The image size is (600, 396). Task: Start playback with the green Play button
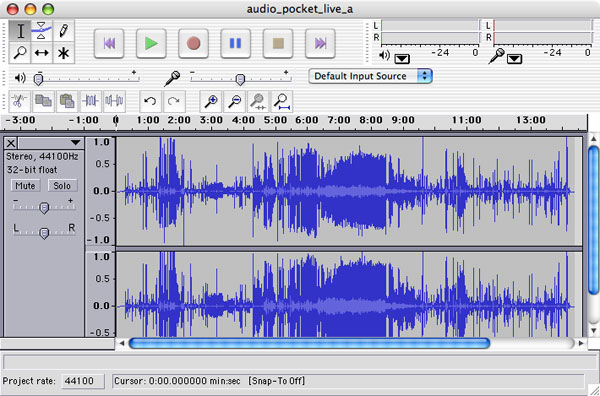pos(151,43)
